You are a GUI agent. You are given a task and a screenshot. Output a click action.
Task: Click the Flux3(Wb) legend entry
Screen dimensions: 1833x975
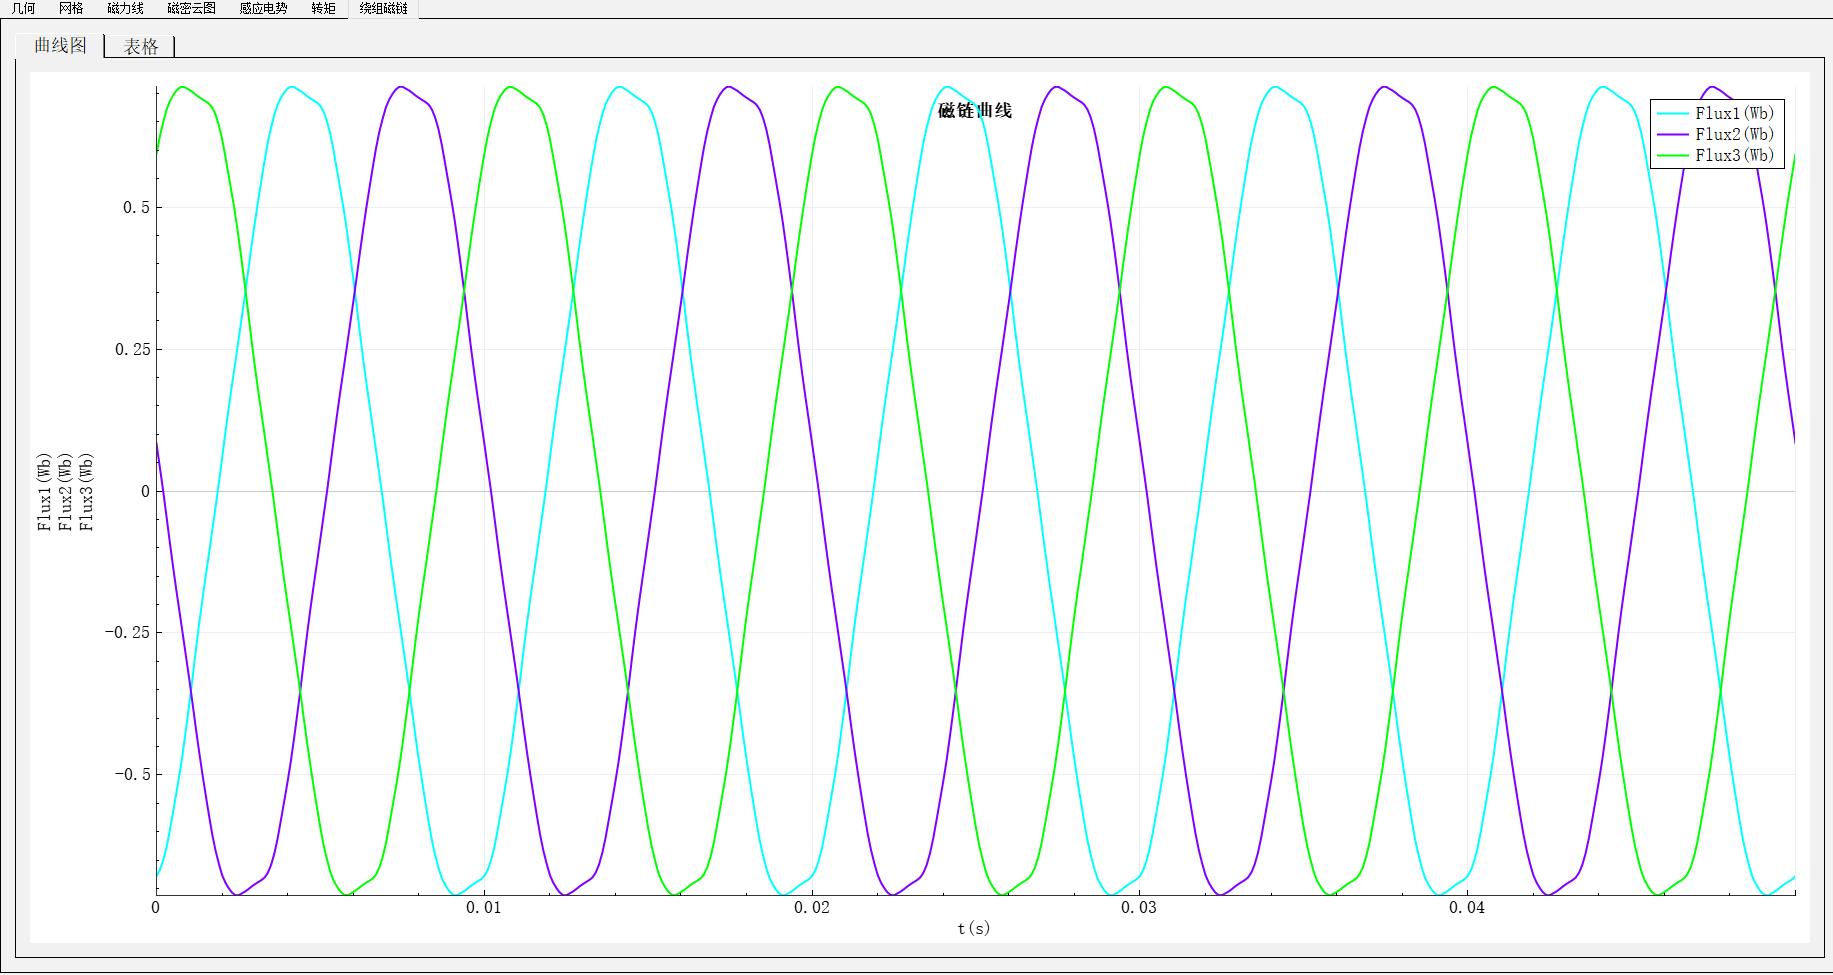1716,155
